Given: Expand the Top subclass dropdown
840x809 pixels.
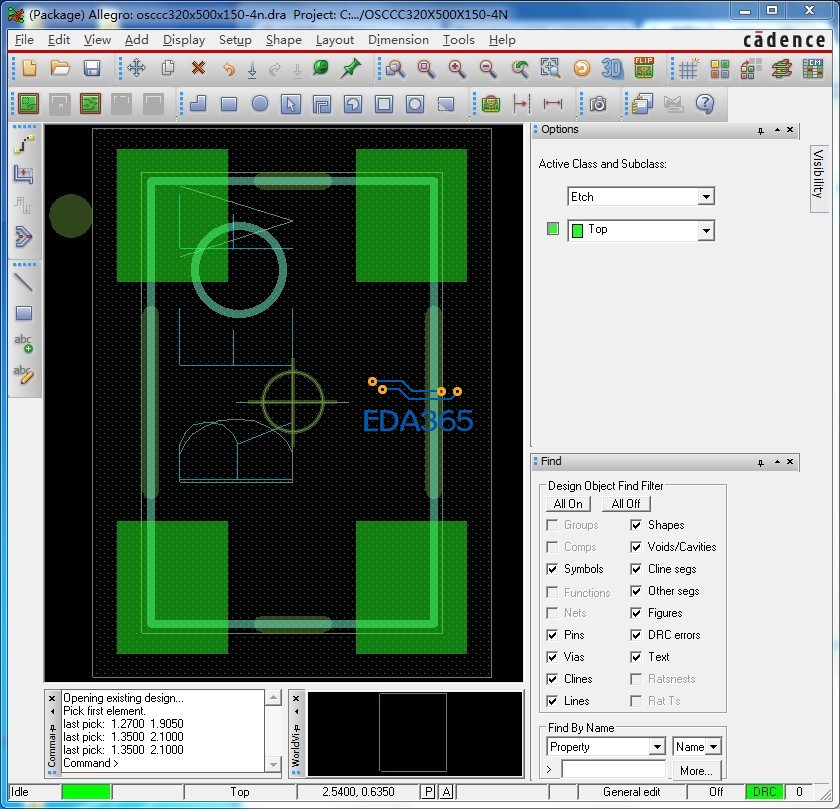Looking at the screenshot, I should 706,230.
